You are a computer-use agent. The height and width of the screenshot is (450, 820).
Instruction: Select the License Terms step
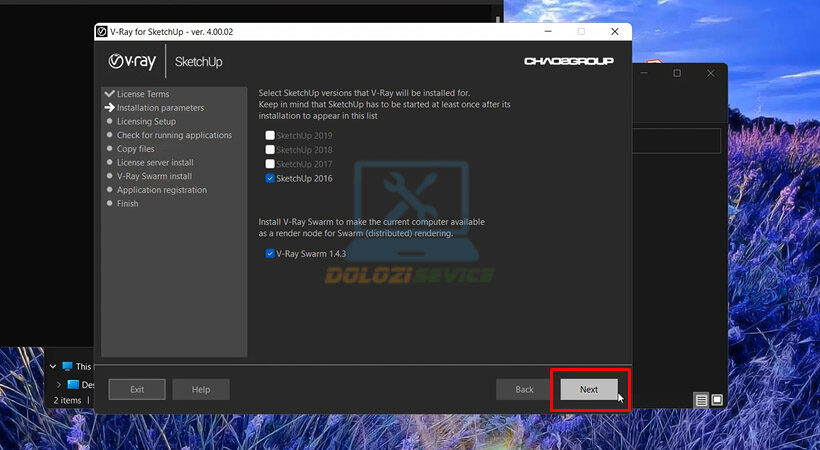tap(142, 94)
